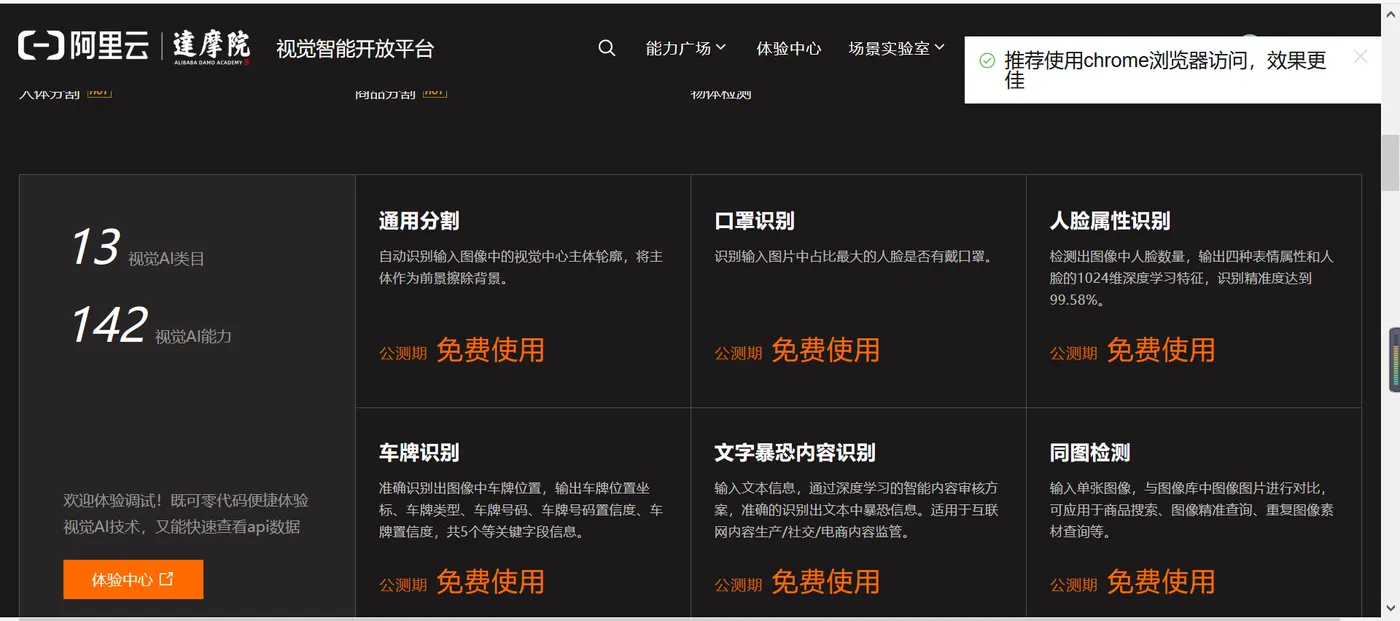This screenshot has width=1400, height=621.
Task: Dismiss the chrome browser recommendation notice
Action: (1360, 56)
